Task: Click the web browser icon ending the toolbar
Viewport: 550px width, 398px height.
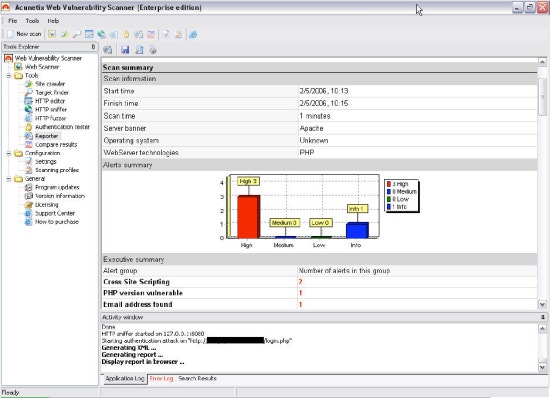Action: tap(193, 34)
